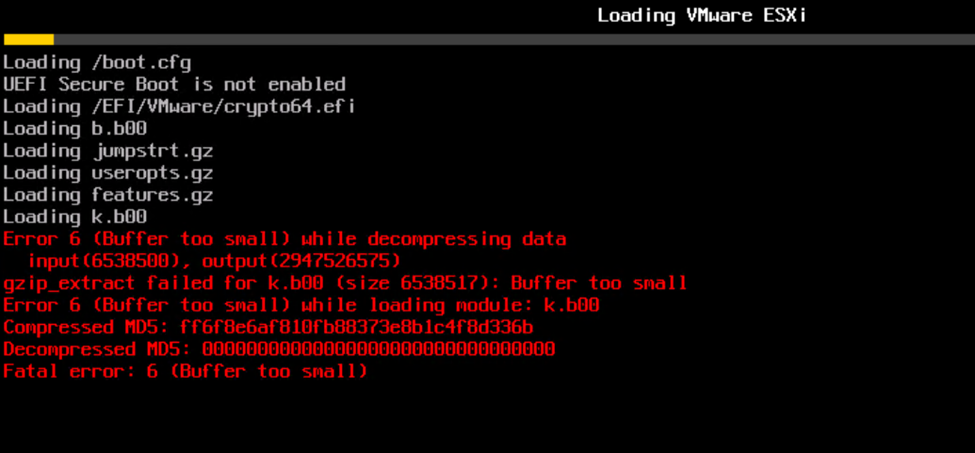Select the compressed MD5 hash value

[356, 327]
